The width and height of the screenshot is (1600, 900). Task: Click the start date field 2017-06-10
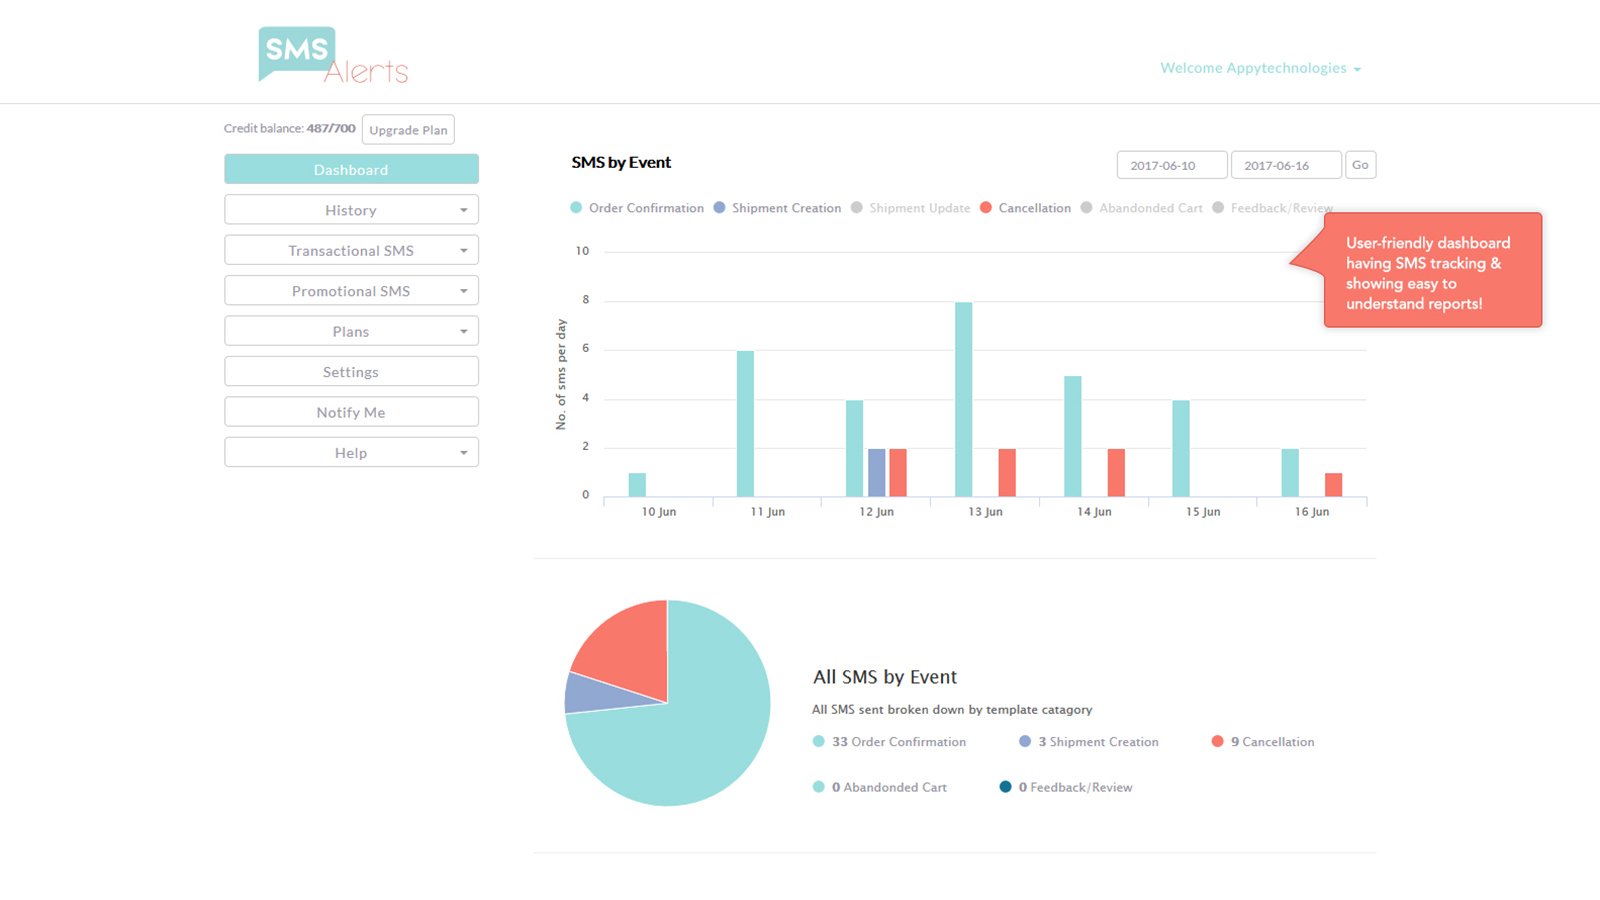point(1171,165)
